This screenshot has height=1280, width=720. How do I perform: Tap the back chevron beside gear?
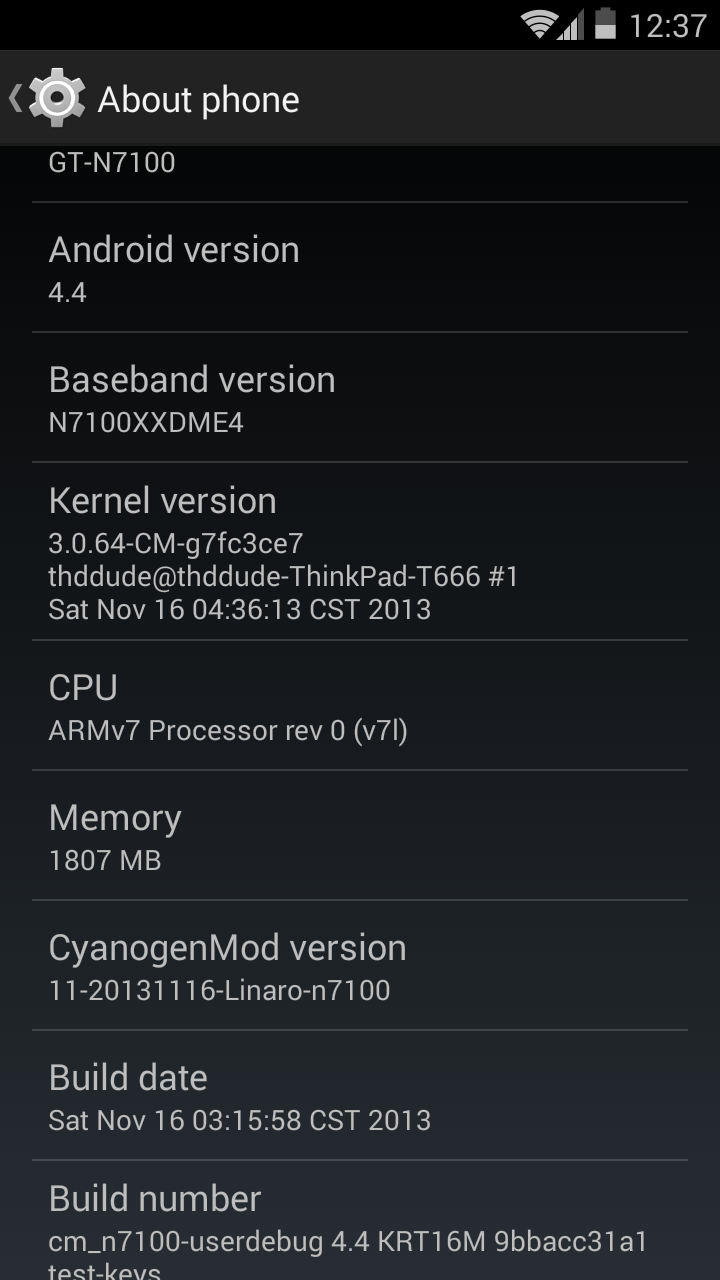[x=15, y=98]
